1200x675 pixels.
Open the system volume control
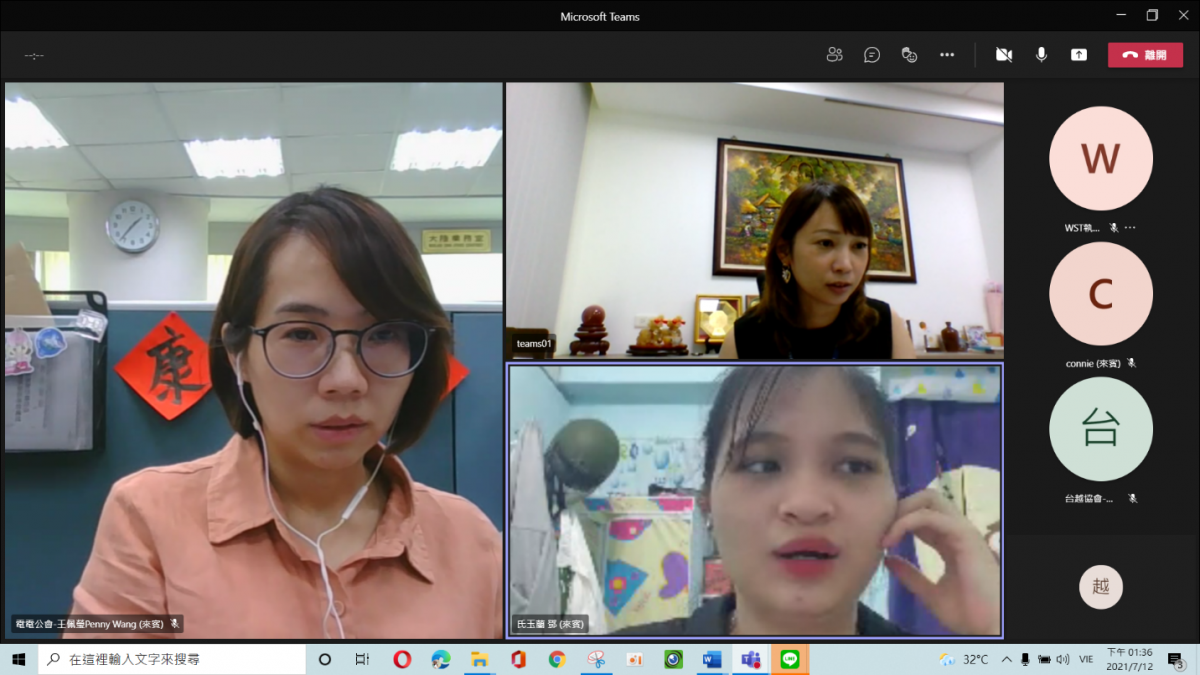1063,660
